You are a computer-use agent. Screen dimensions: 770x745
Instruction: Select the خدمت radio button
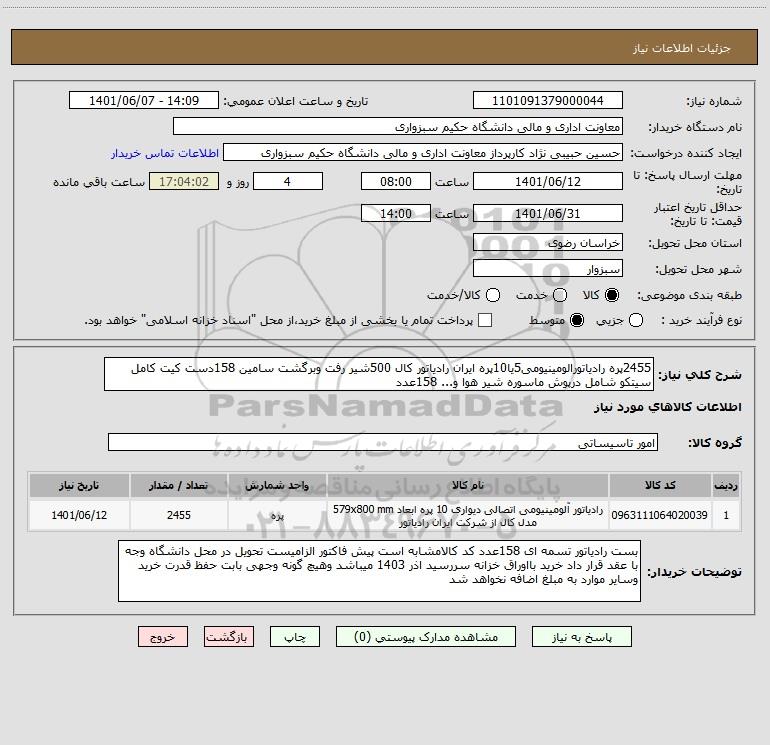click(560, 295)
